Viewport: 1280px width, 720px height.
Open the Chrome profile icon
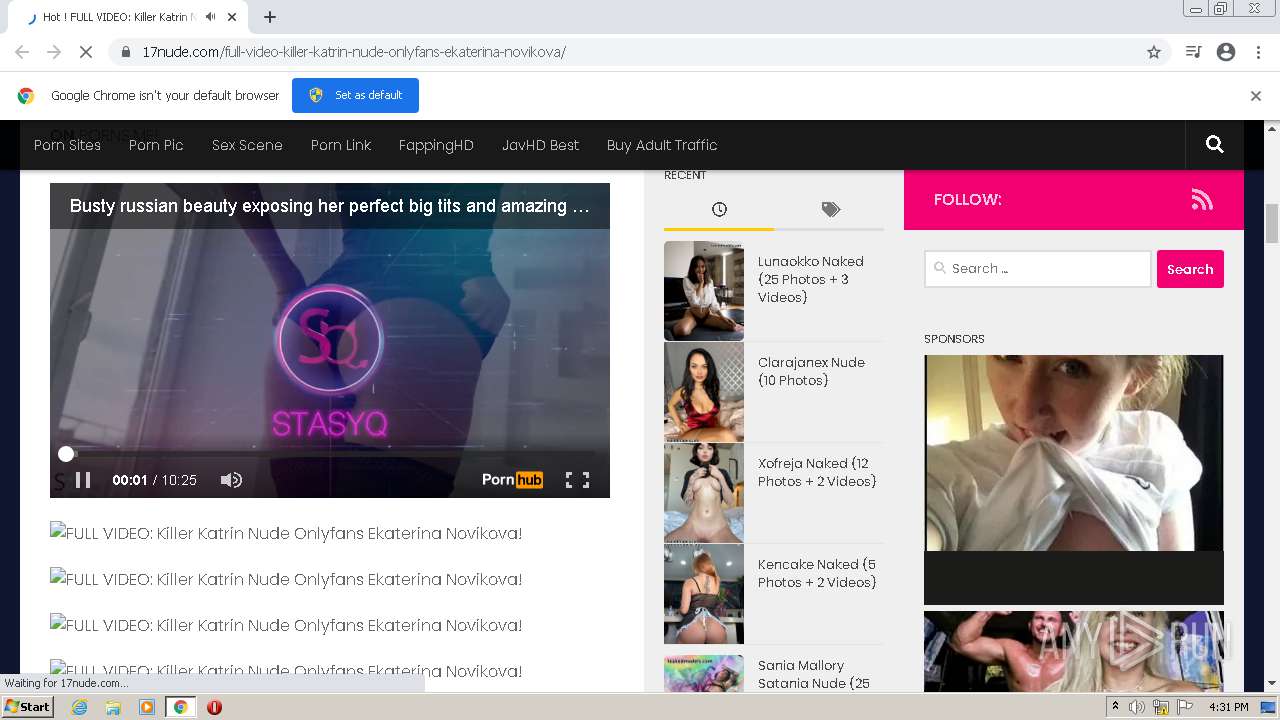(x=1226, y=52)
